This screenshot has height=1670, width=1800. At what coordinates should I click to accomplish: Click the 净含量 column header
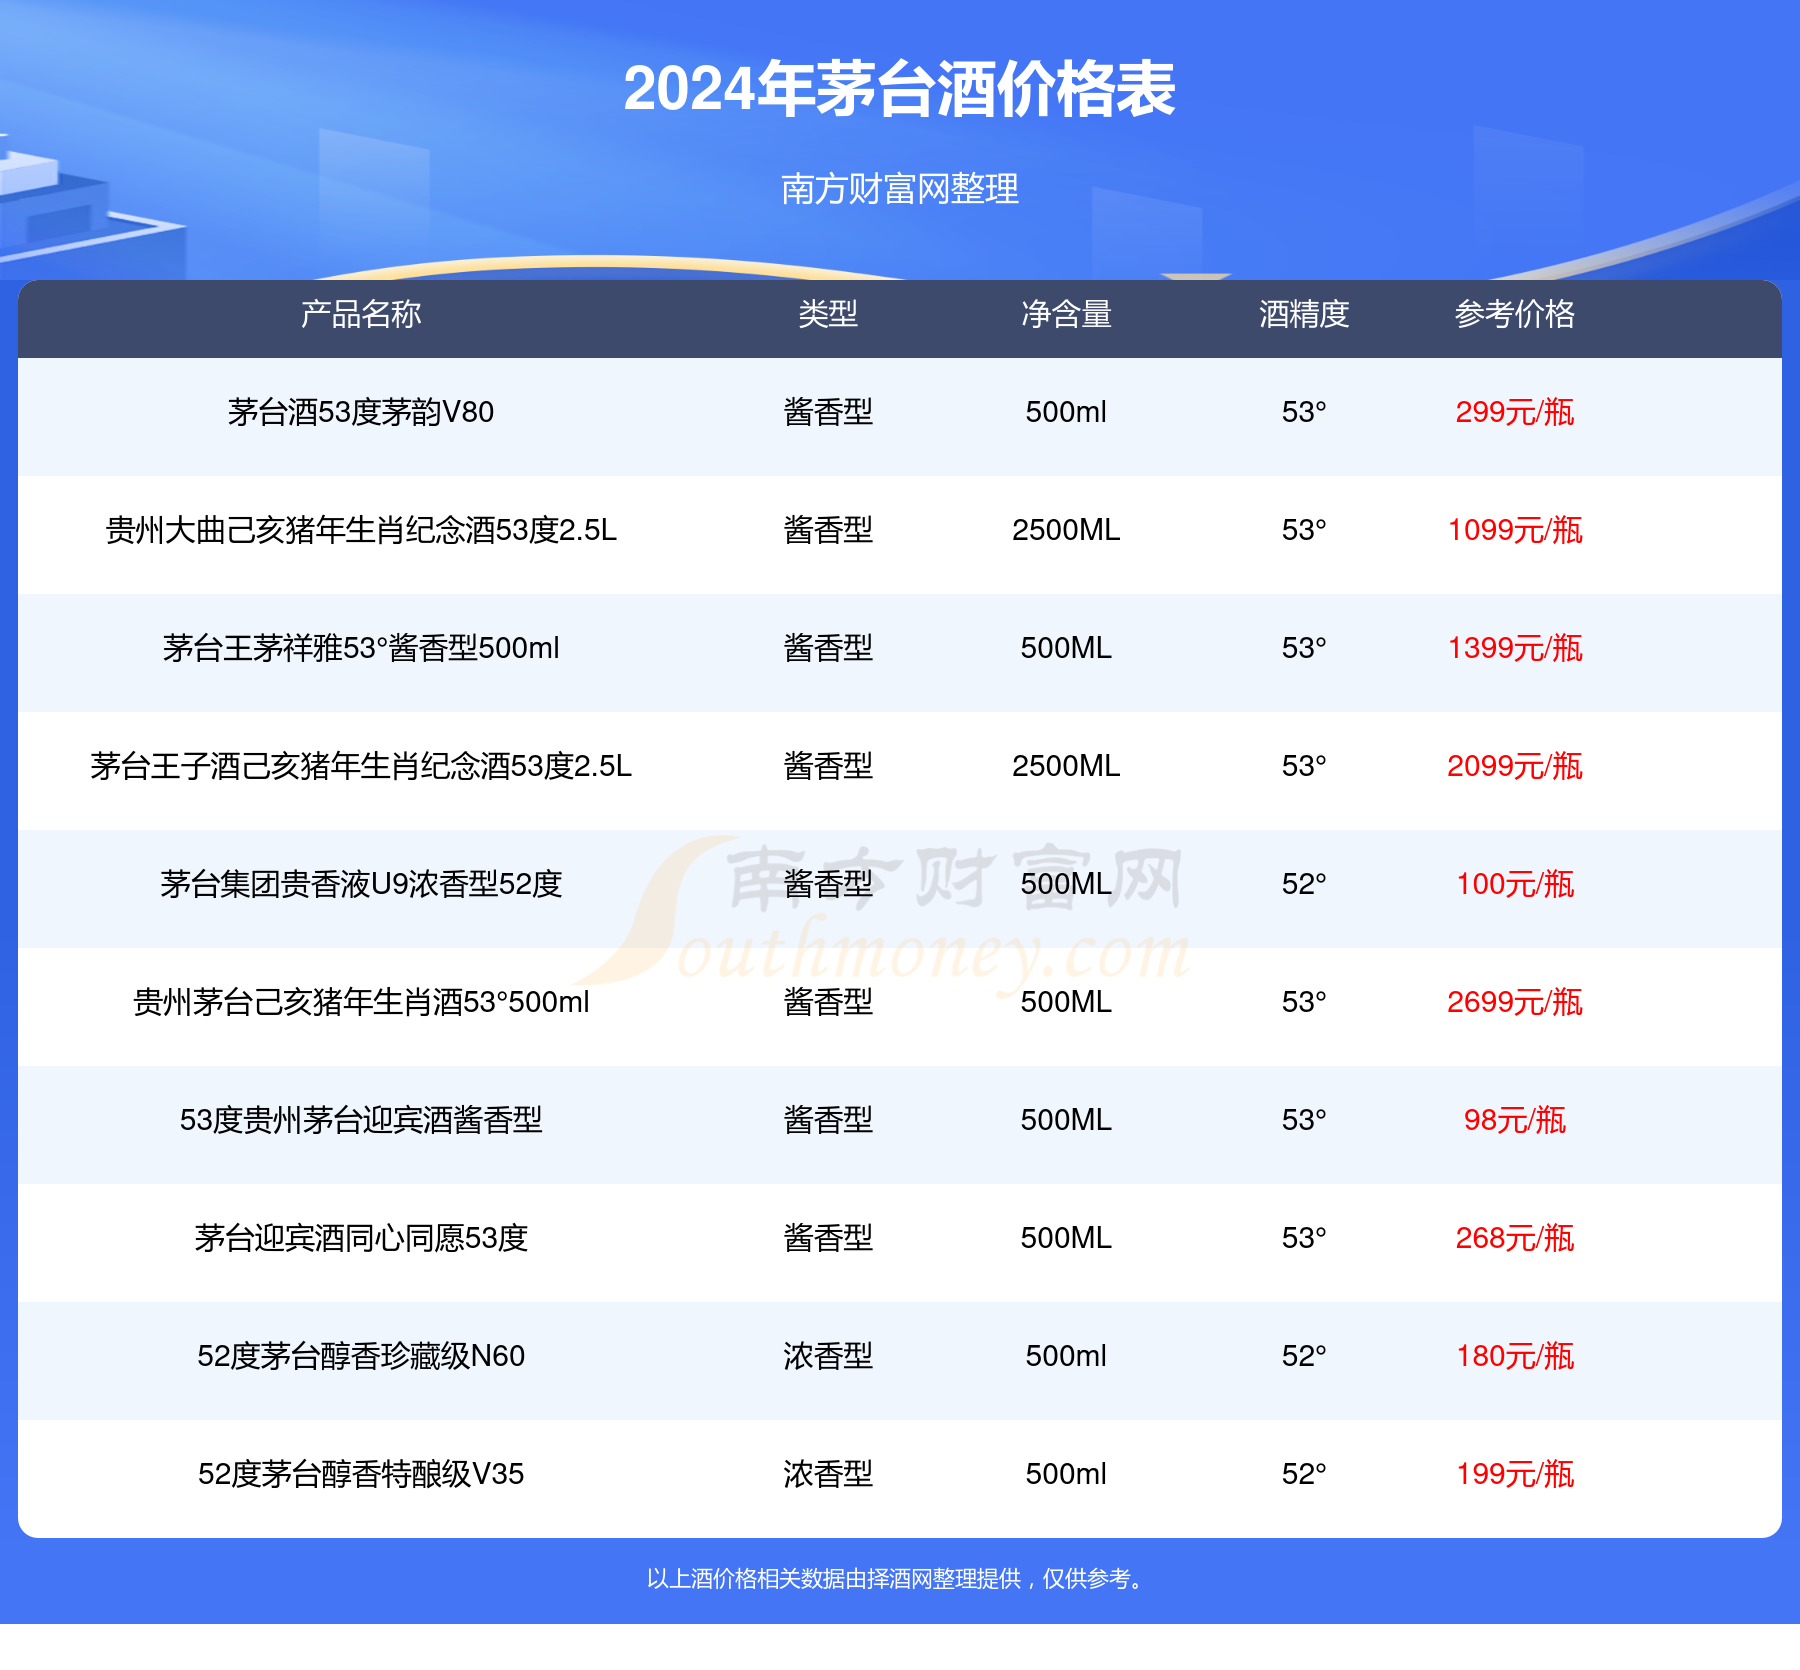(x=1066, y=314)
